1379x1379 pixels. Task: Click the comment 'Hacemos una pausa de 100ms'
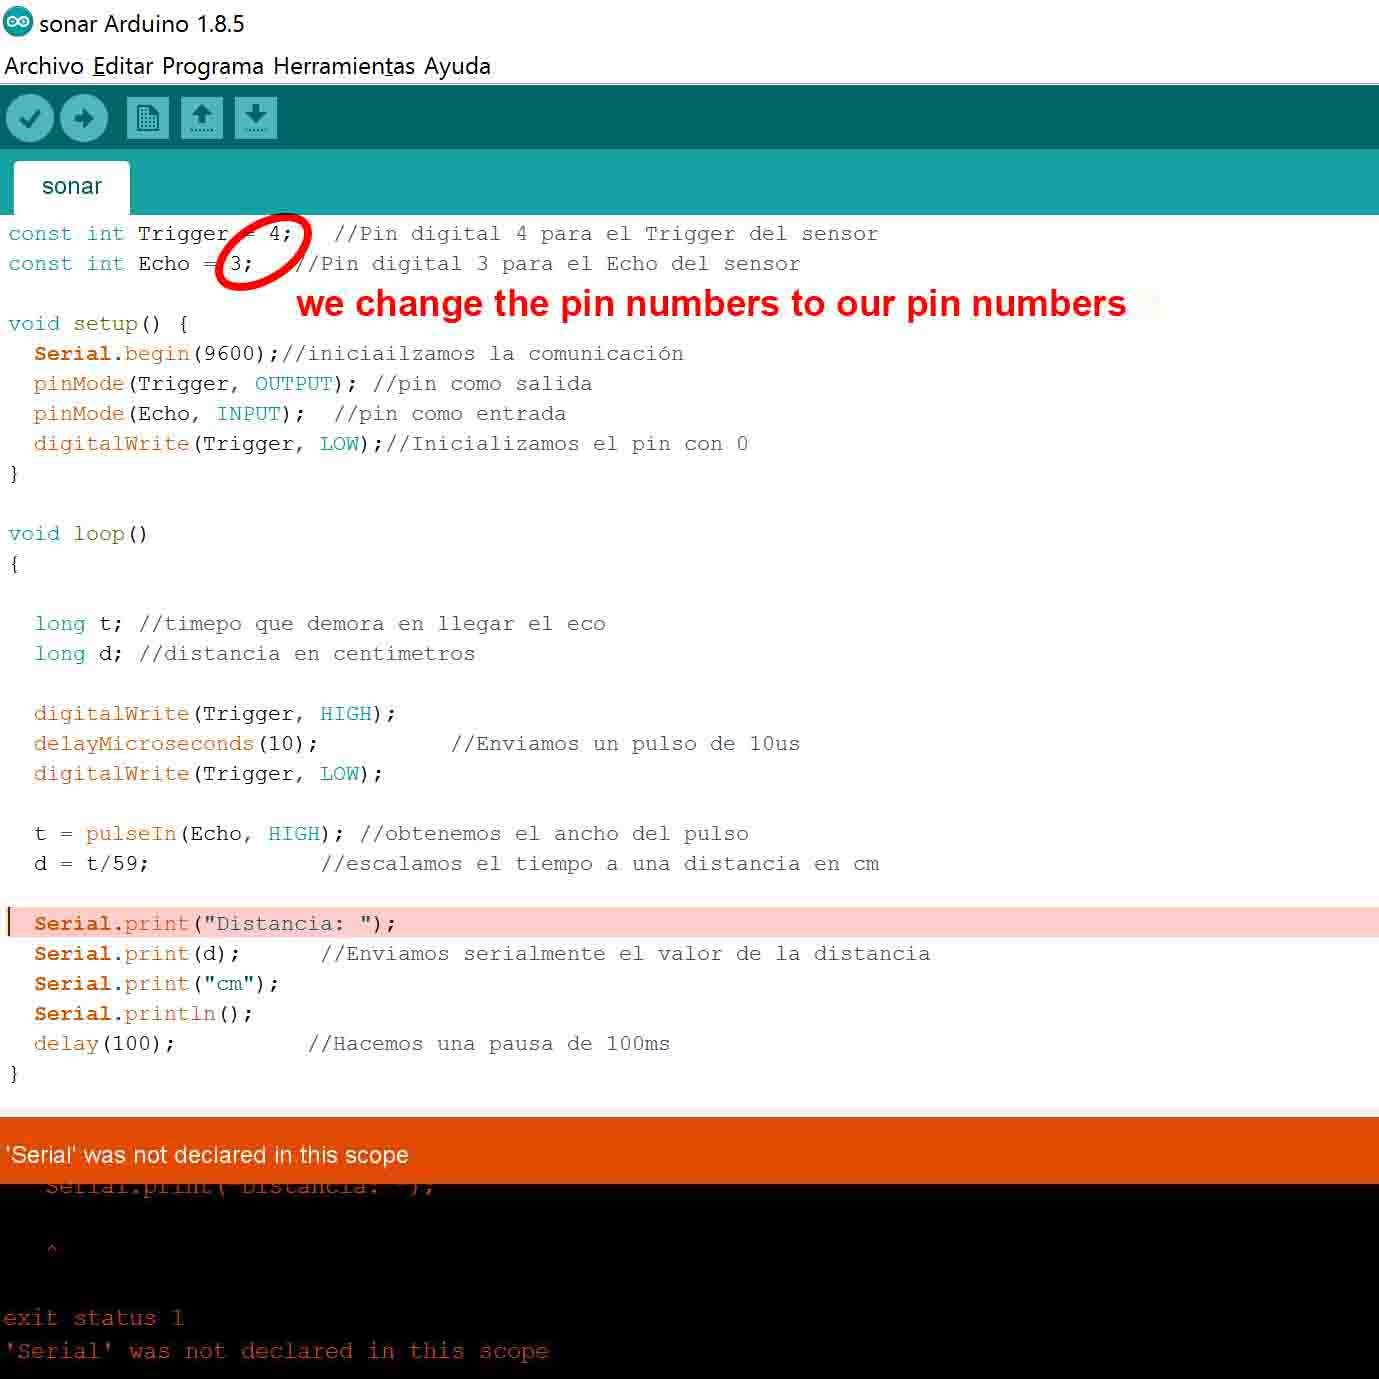(489, 1044)
